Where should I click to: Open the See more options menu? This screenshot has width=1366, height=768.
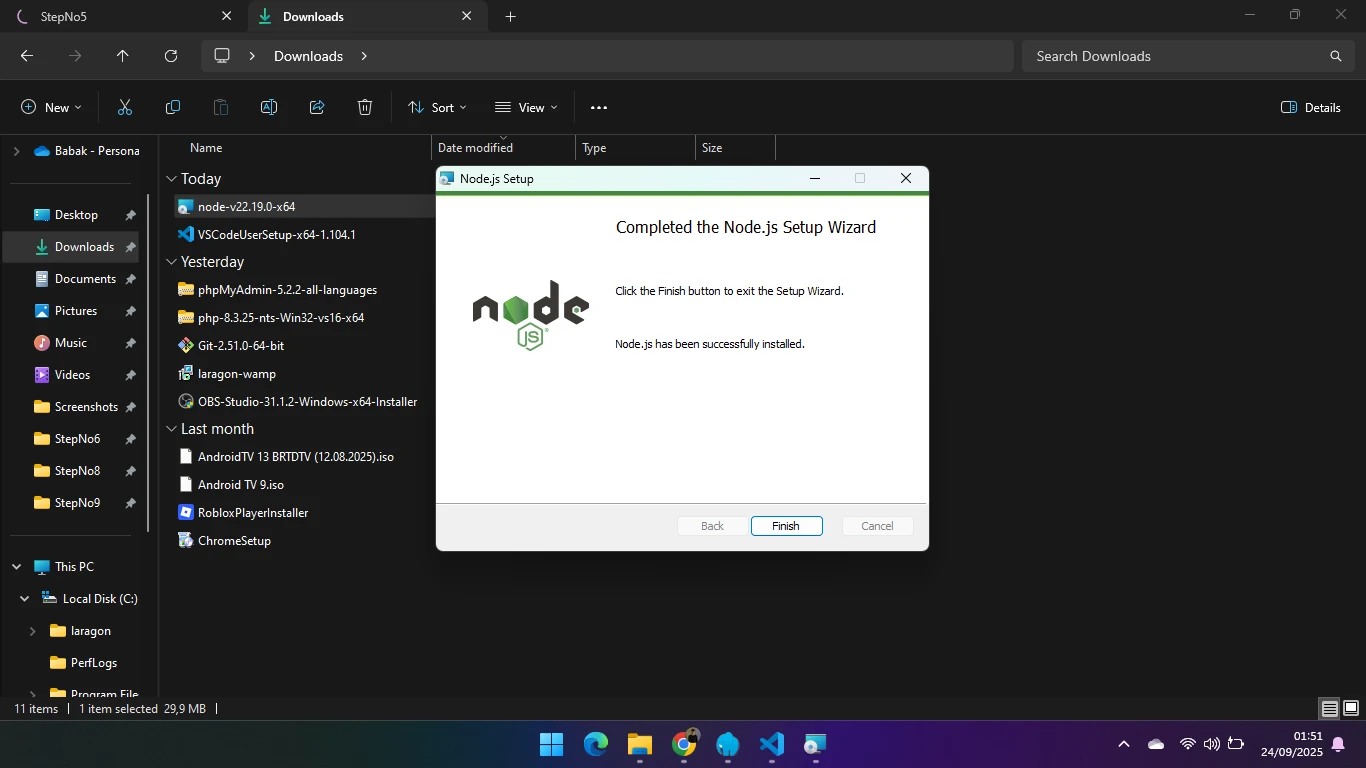[599, 107]
